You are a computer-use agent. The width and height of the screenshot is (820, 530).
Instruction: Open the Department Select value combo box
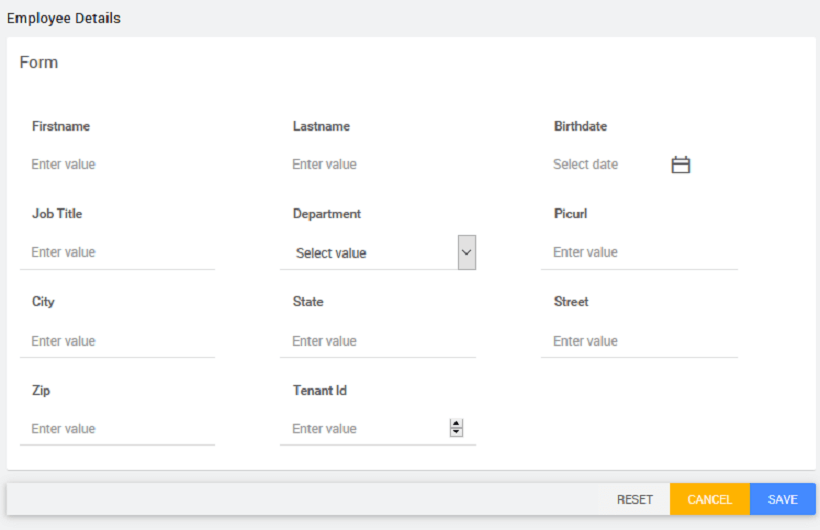[368, 253]
